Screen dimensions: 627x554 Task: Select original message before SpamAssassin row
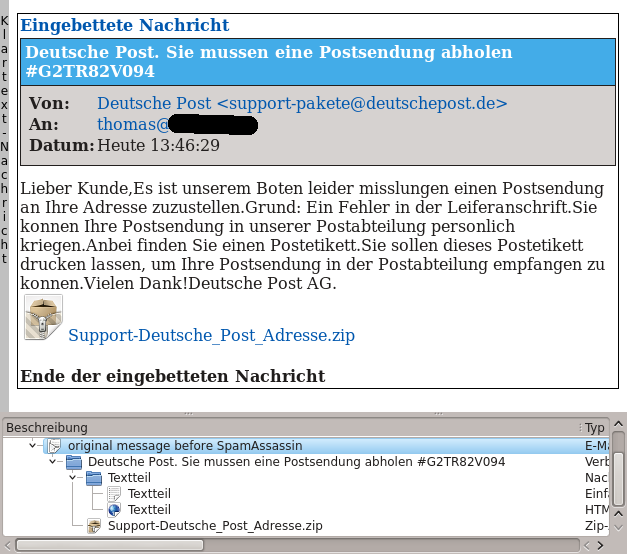[x=185, y=445]
